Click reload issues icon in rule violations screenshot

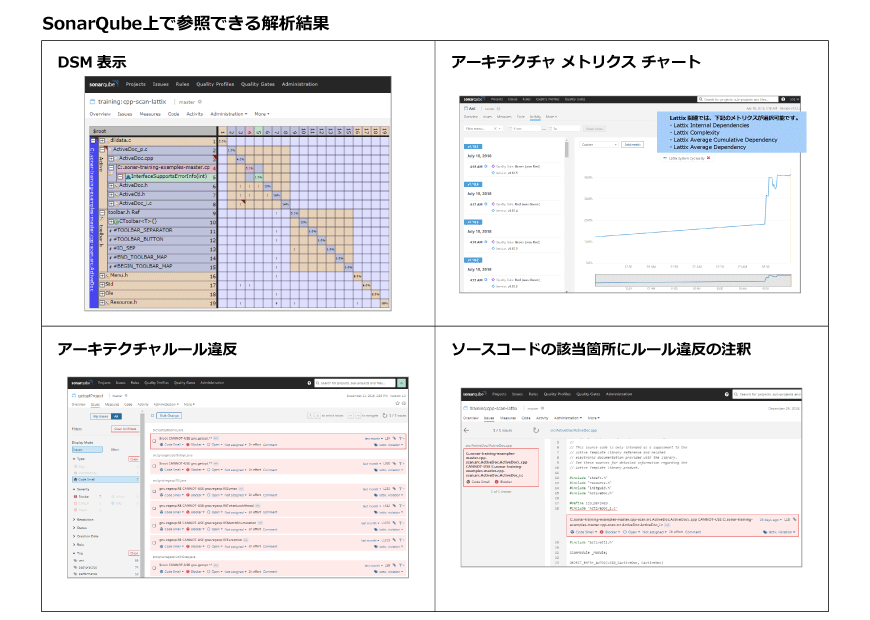point(385,415)
